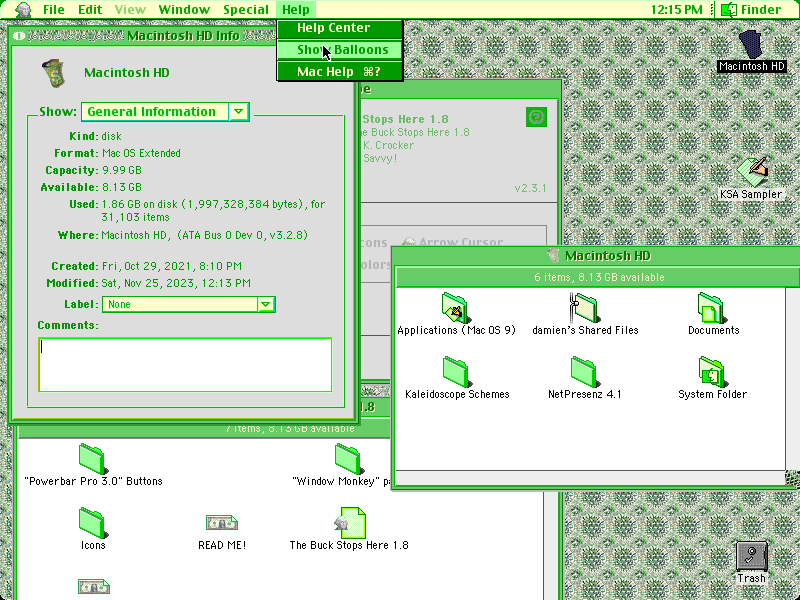Open the File menu

pyautogui.click(x=54, y=10)
